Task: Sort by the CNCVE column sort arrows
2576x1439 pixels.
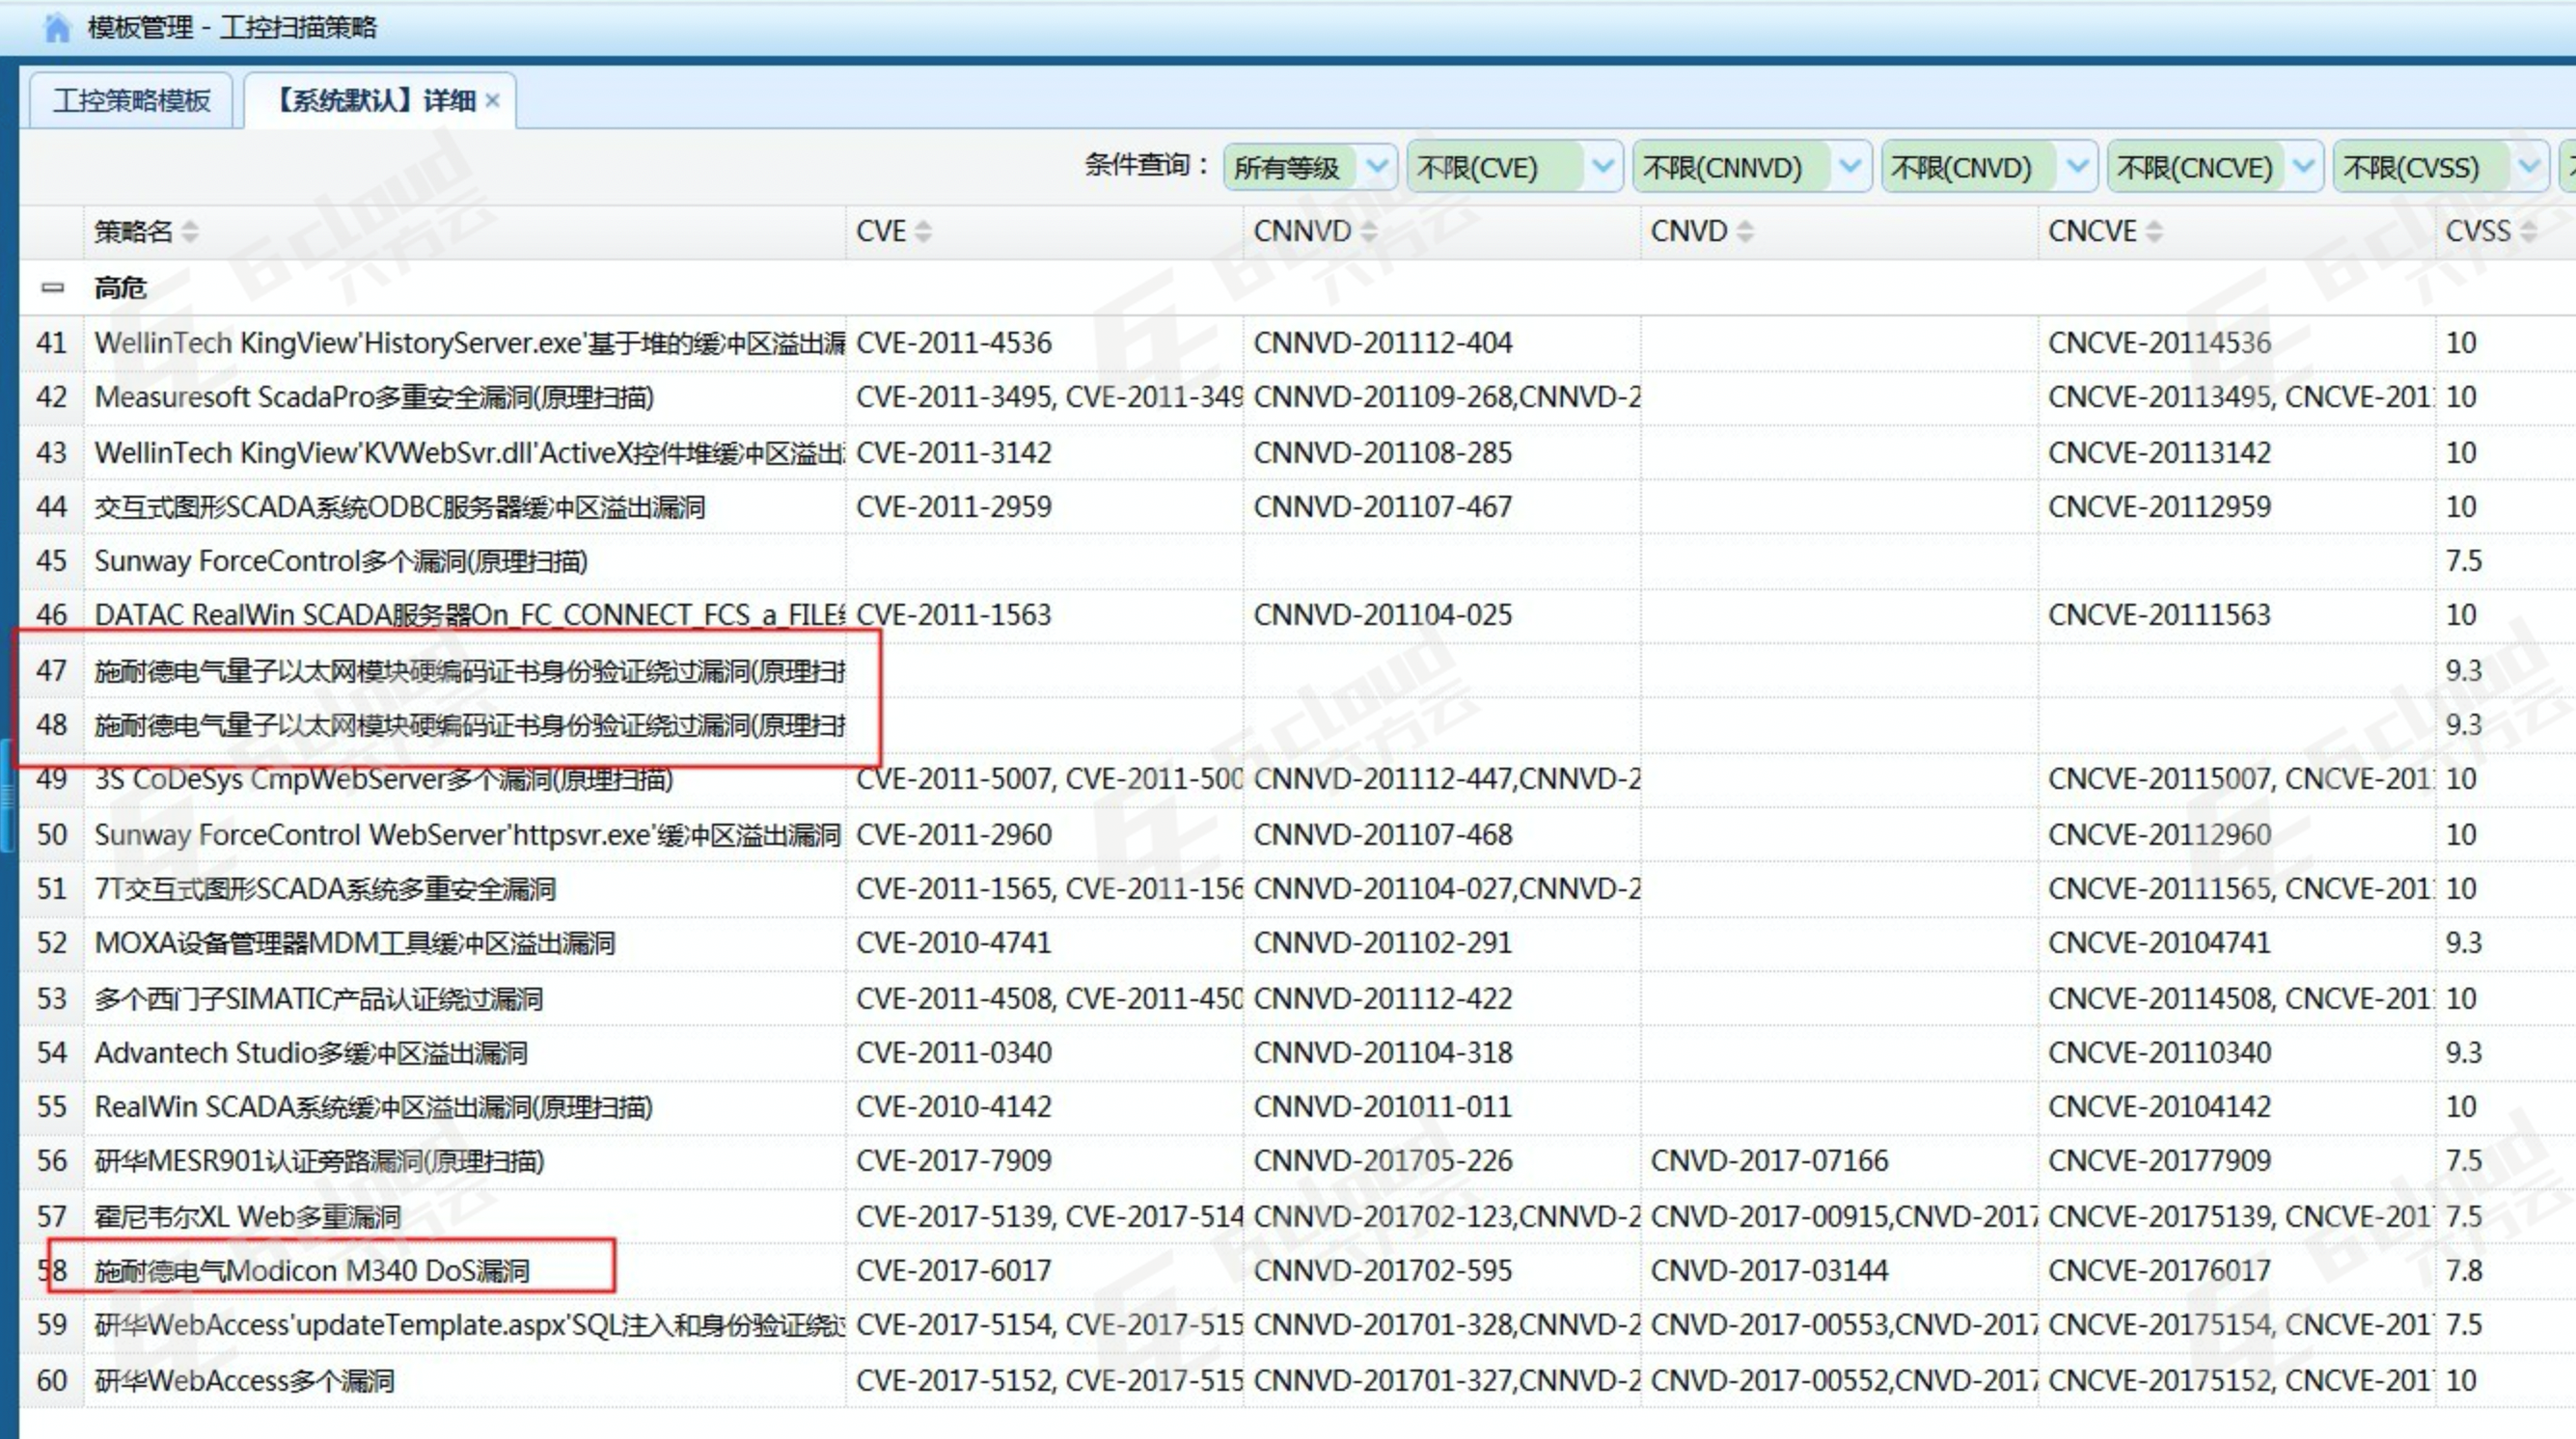Action: point(2154,232)
